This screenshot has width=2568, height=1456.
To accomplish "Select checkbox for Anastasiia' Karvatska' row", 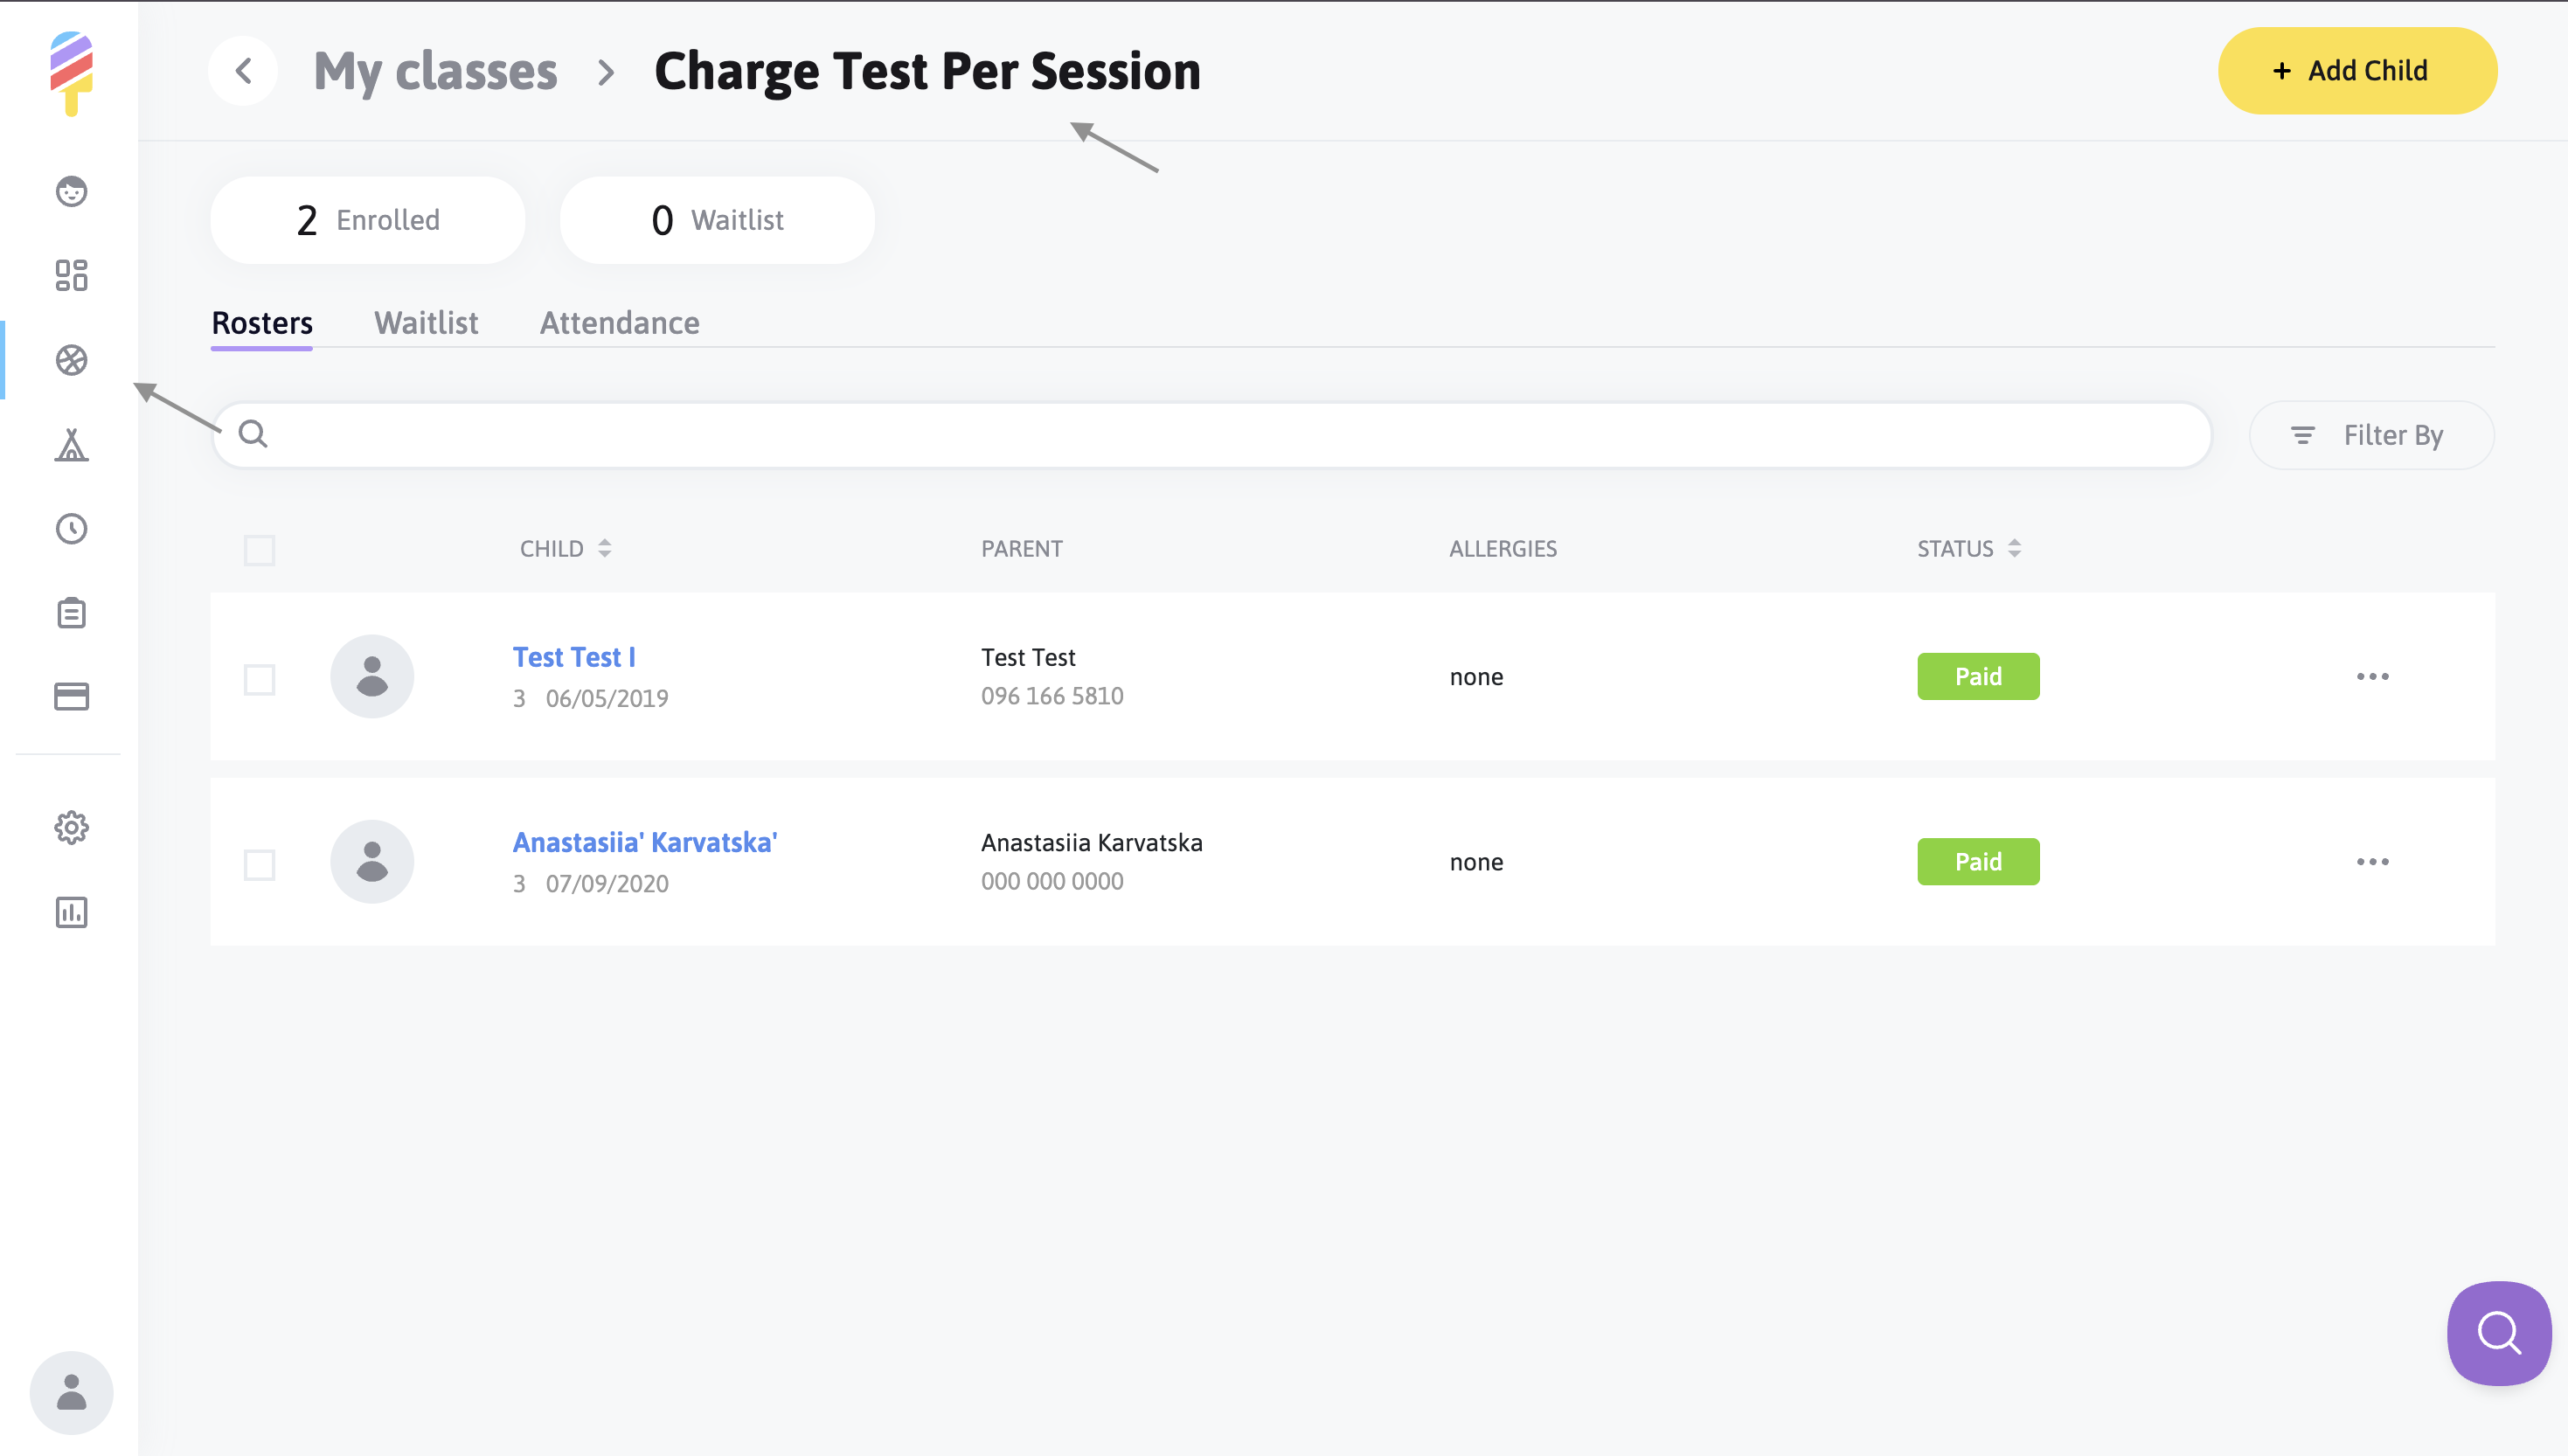I will [x=259, y=865].
